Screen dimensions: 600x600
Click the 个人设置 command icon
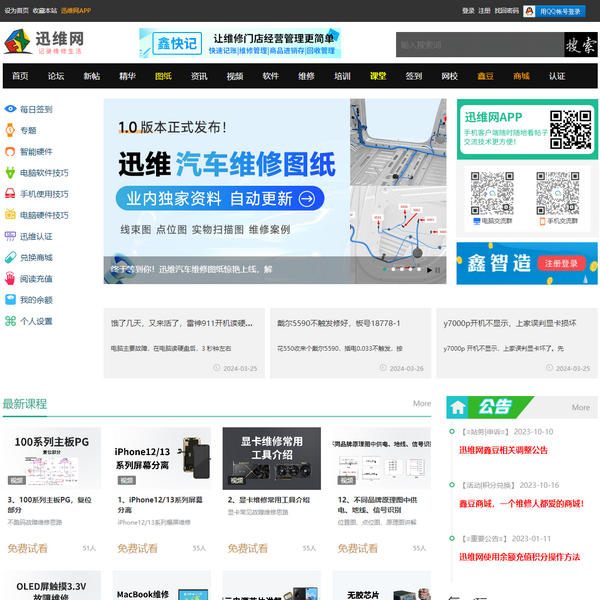point(10,321)
